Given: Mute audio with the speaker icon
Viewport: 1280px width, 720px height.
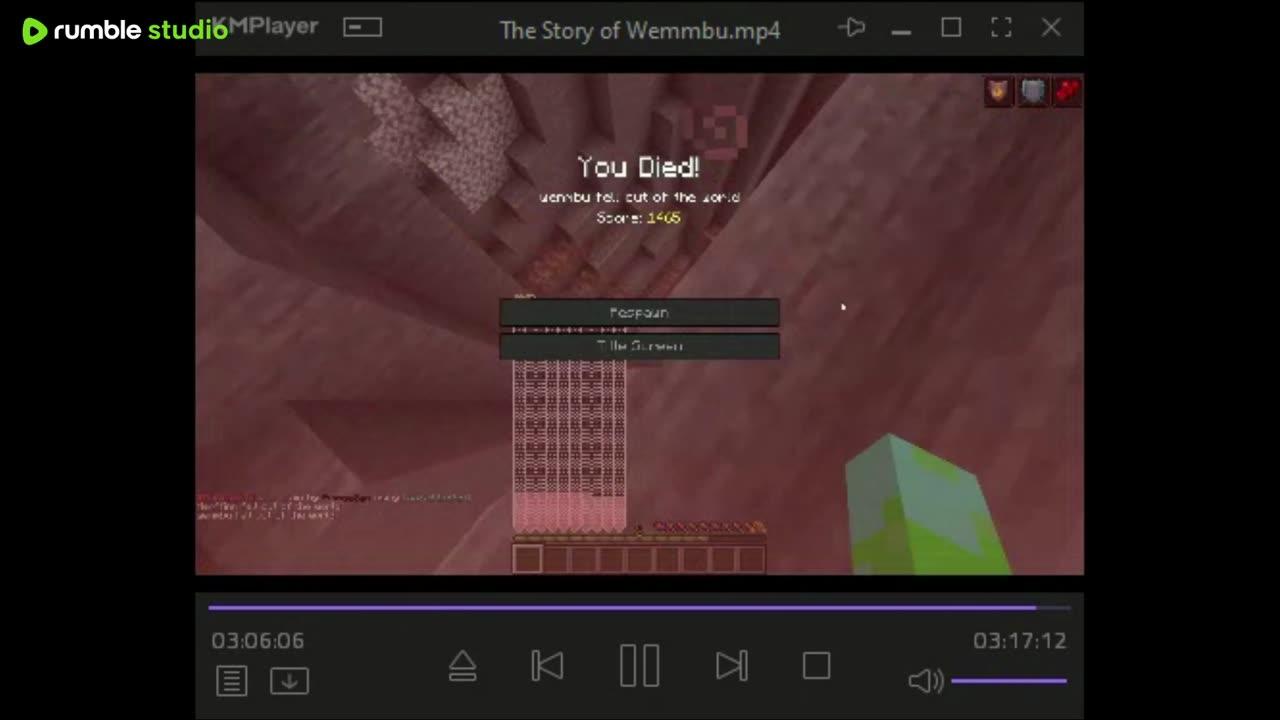Looking at the screenshot, I should [x=925, y=681].
